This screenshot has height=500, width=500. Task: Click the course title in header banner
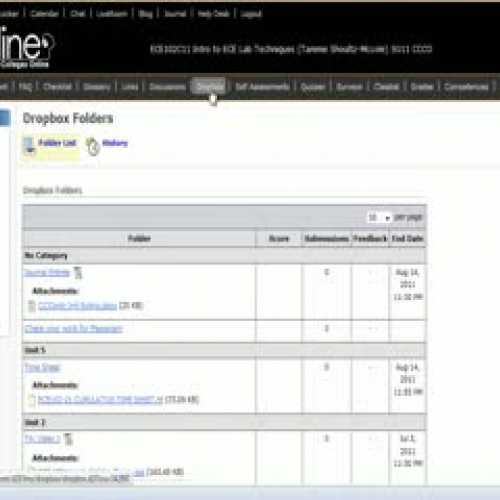291,49
